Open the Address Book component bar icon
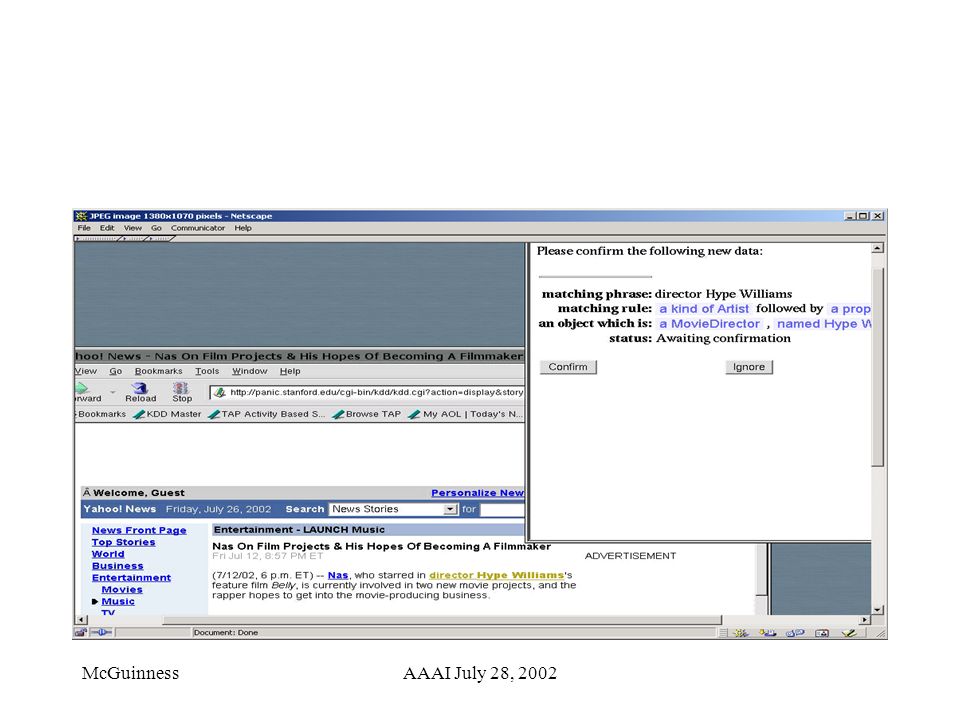The height and width of the screenshot is (720, 960). [x=822, y=632]
